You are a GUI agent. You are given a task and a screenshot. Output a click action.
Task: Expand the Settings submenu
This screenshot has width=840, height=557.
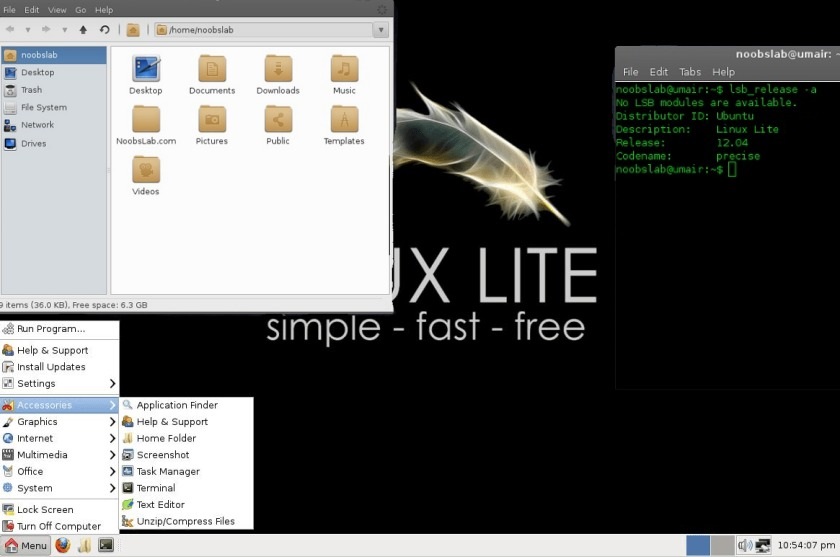pyautogui.click(x=59, y=383)
